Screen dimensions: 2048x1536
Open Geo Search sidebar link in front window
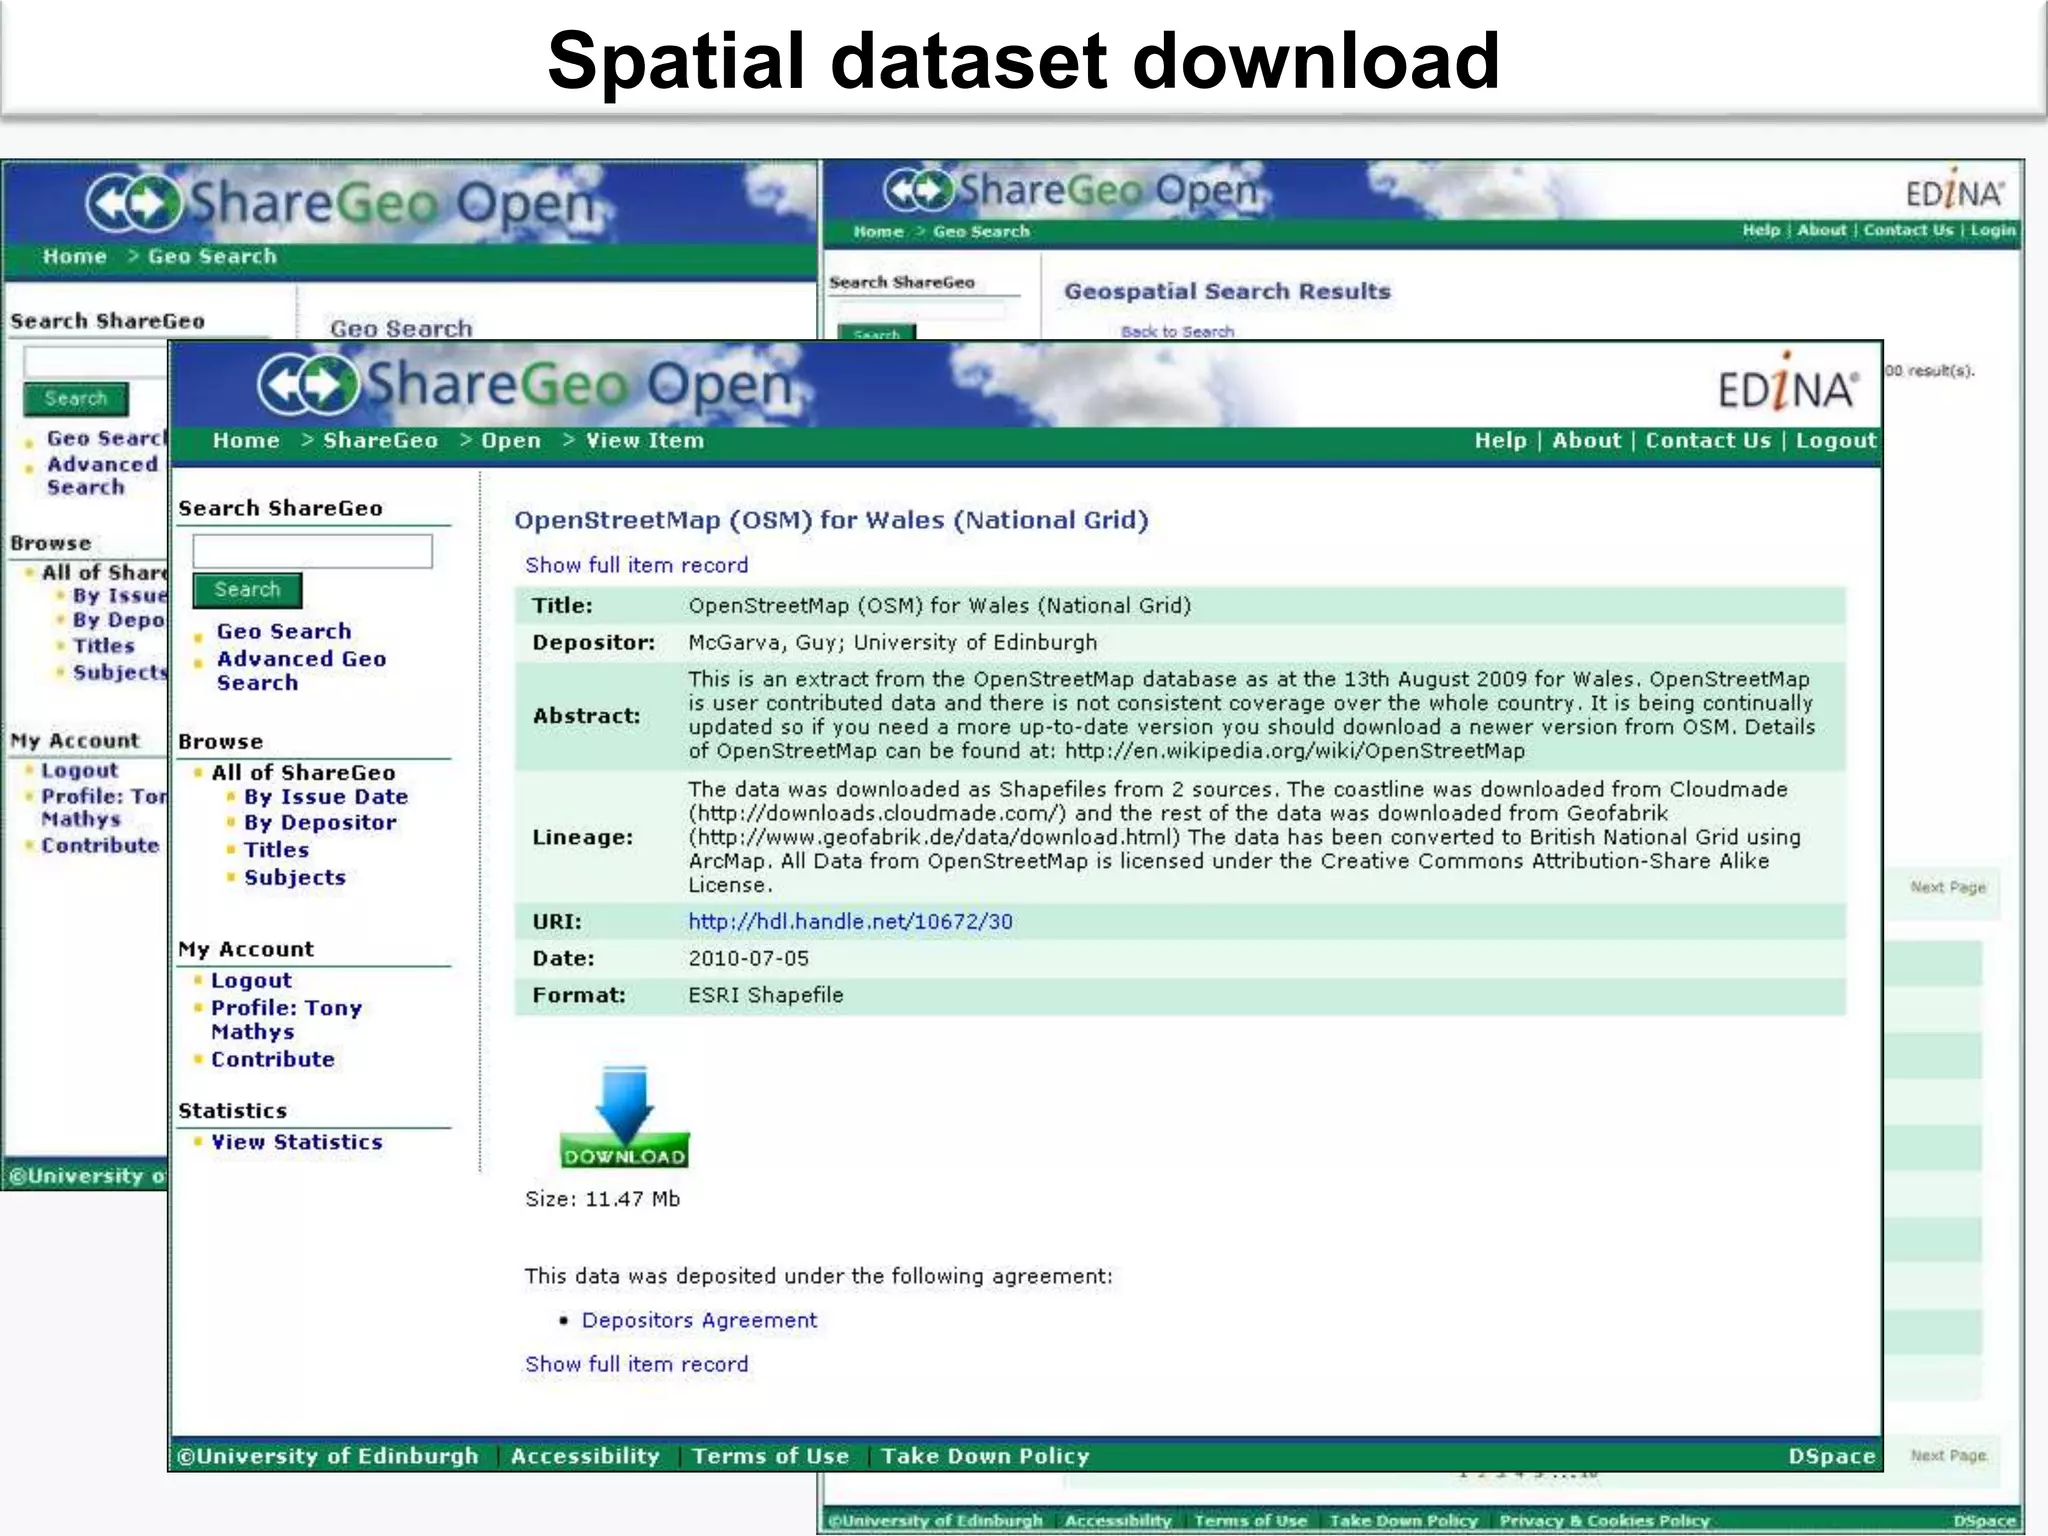(284, 632)
